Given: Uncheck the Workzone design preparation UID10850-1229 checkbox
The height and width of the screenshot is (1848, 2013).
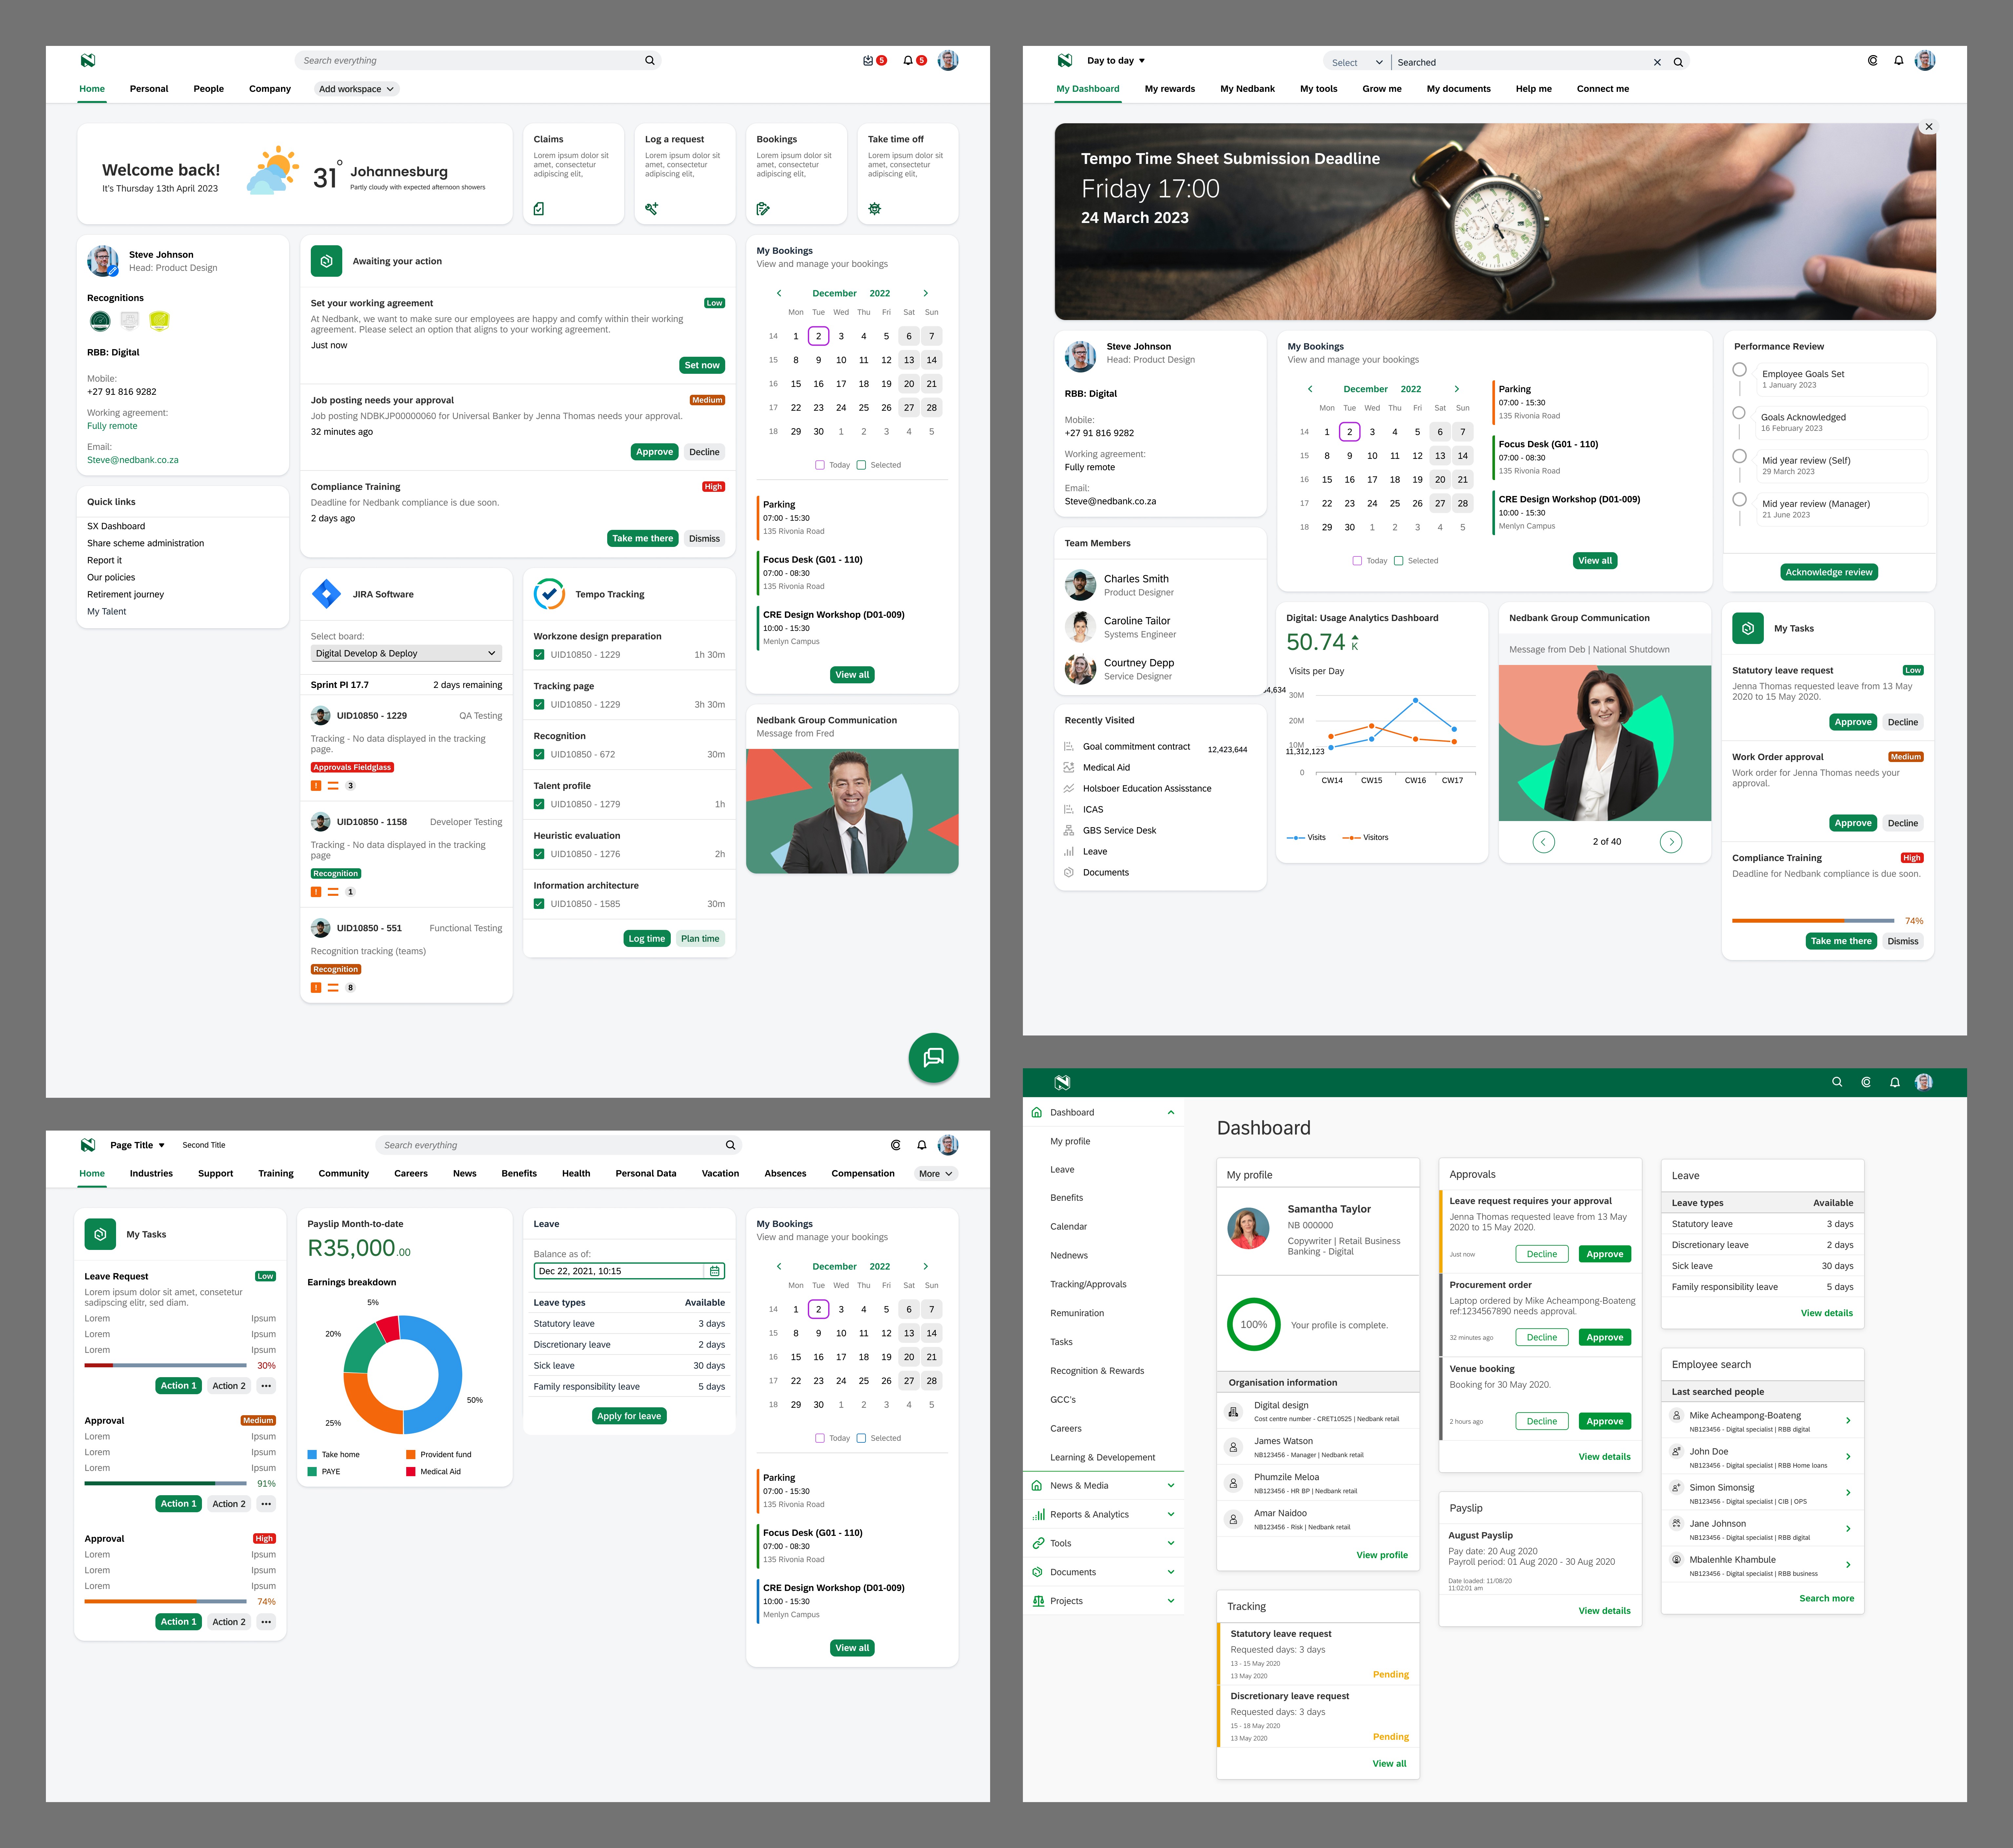Looking at the screenshot, I should pos(539,655).
